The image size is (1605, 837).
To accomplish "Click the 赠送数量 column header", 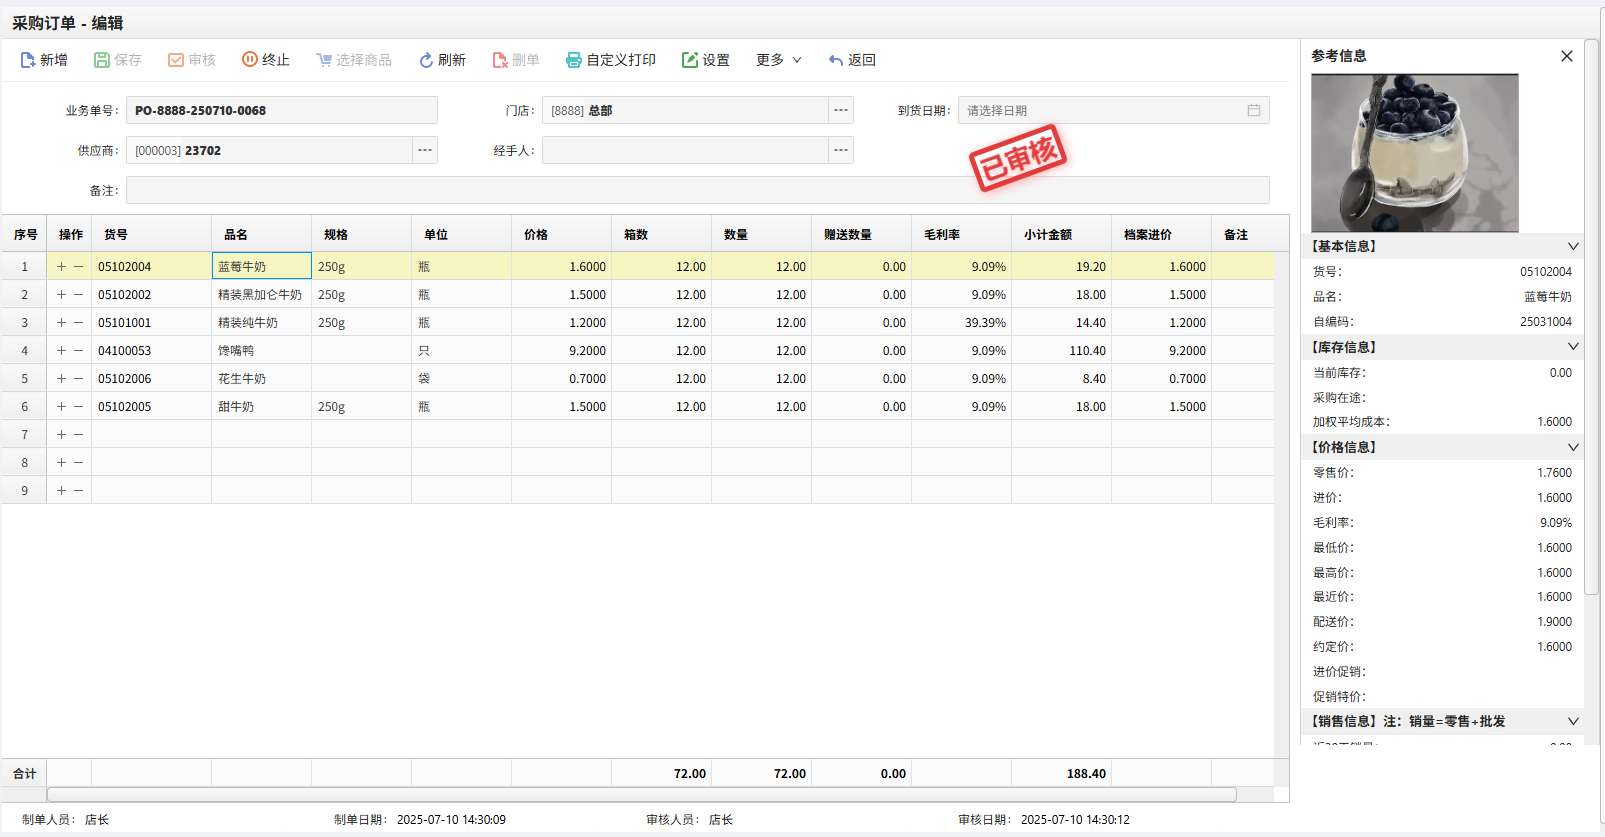I will point(862,234).
